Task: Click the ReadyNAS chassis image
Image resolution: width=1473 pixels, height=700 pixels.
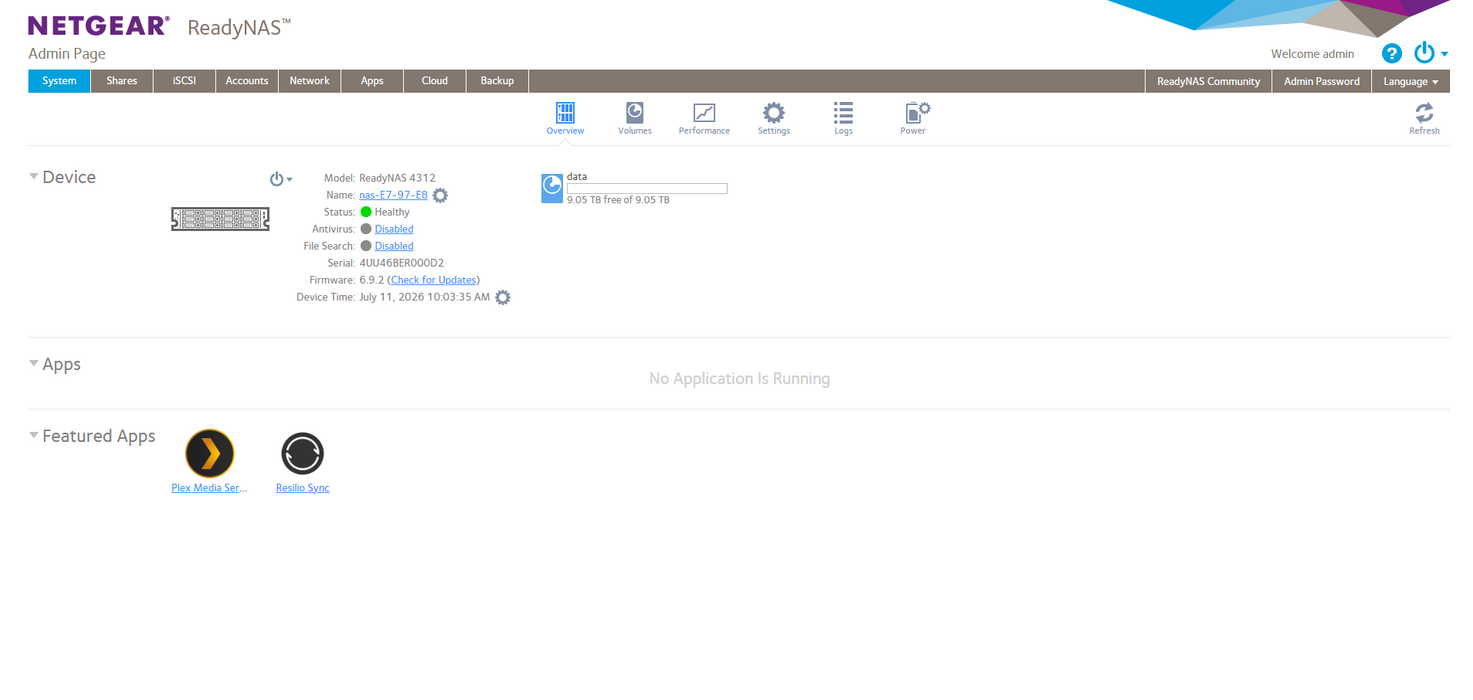Action: pyautogui.click(x=221, y=219)
